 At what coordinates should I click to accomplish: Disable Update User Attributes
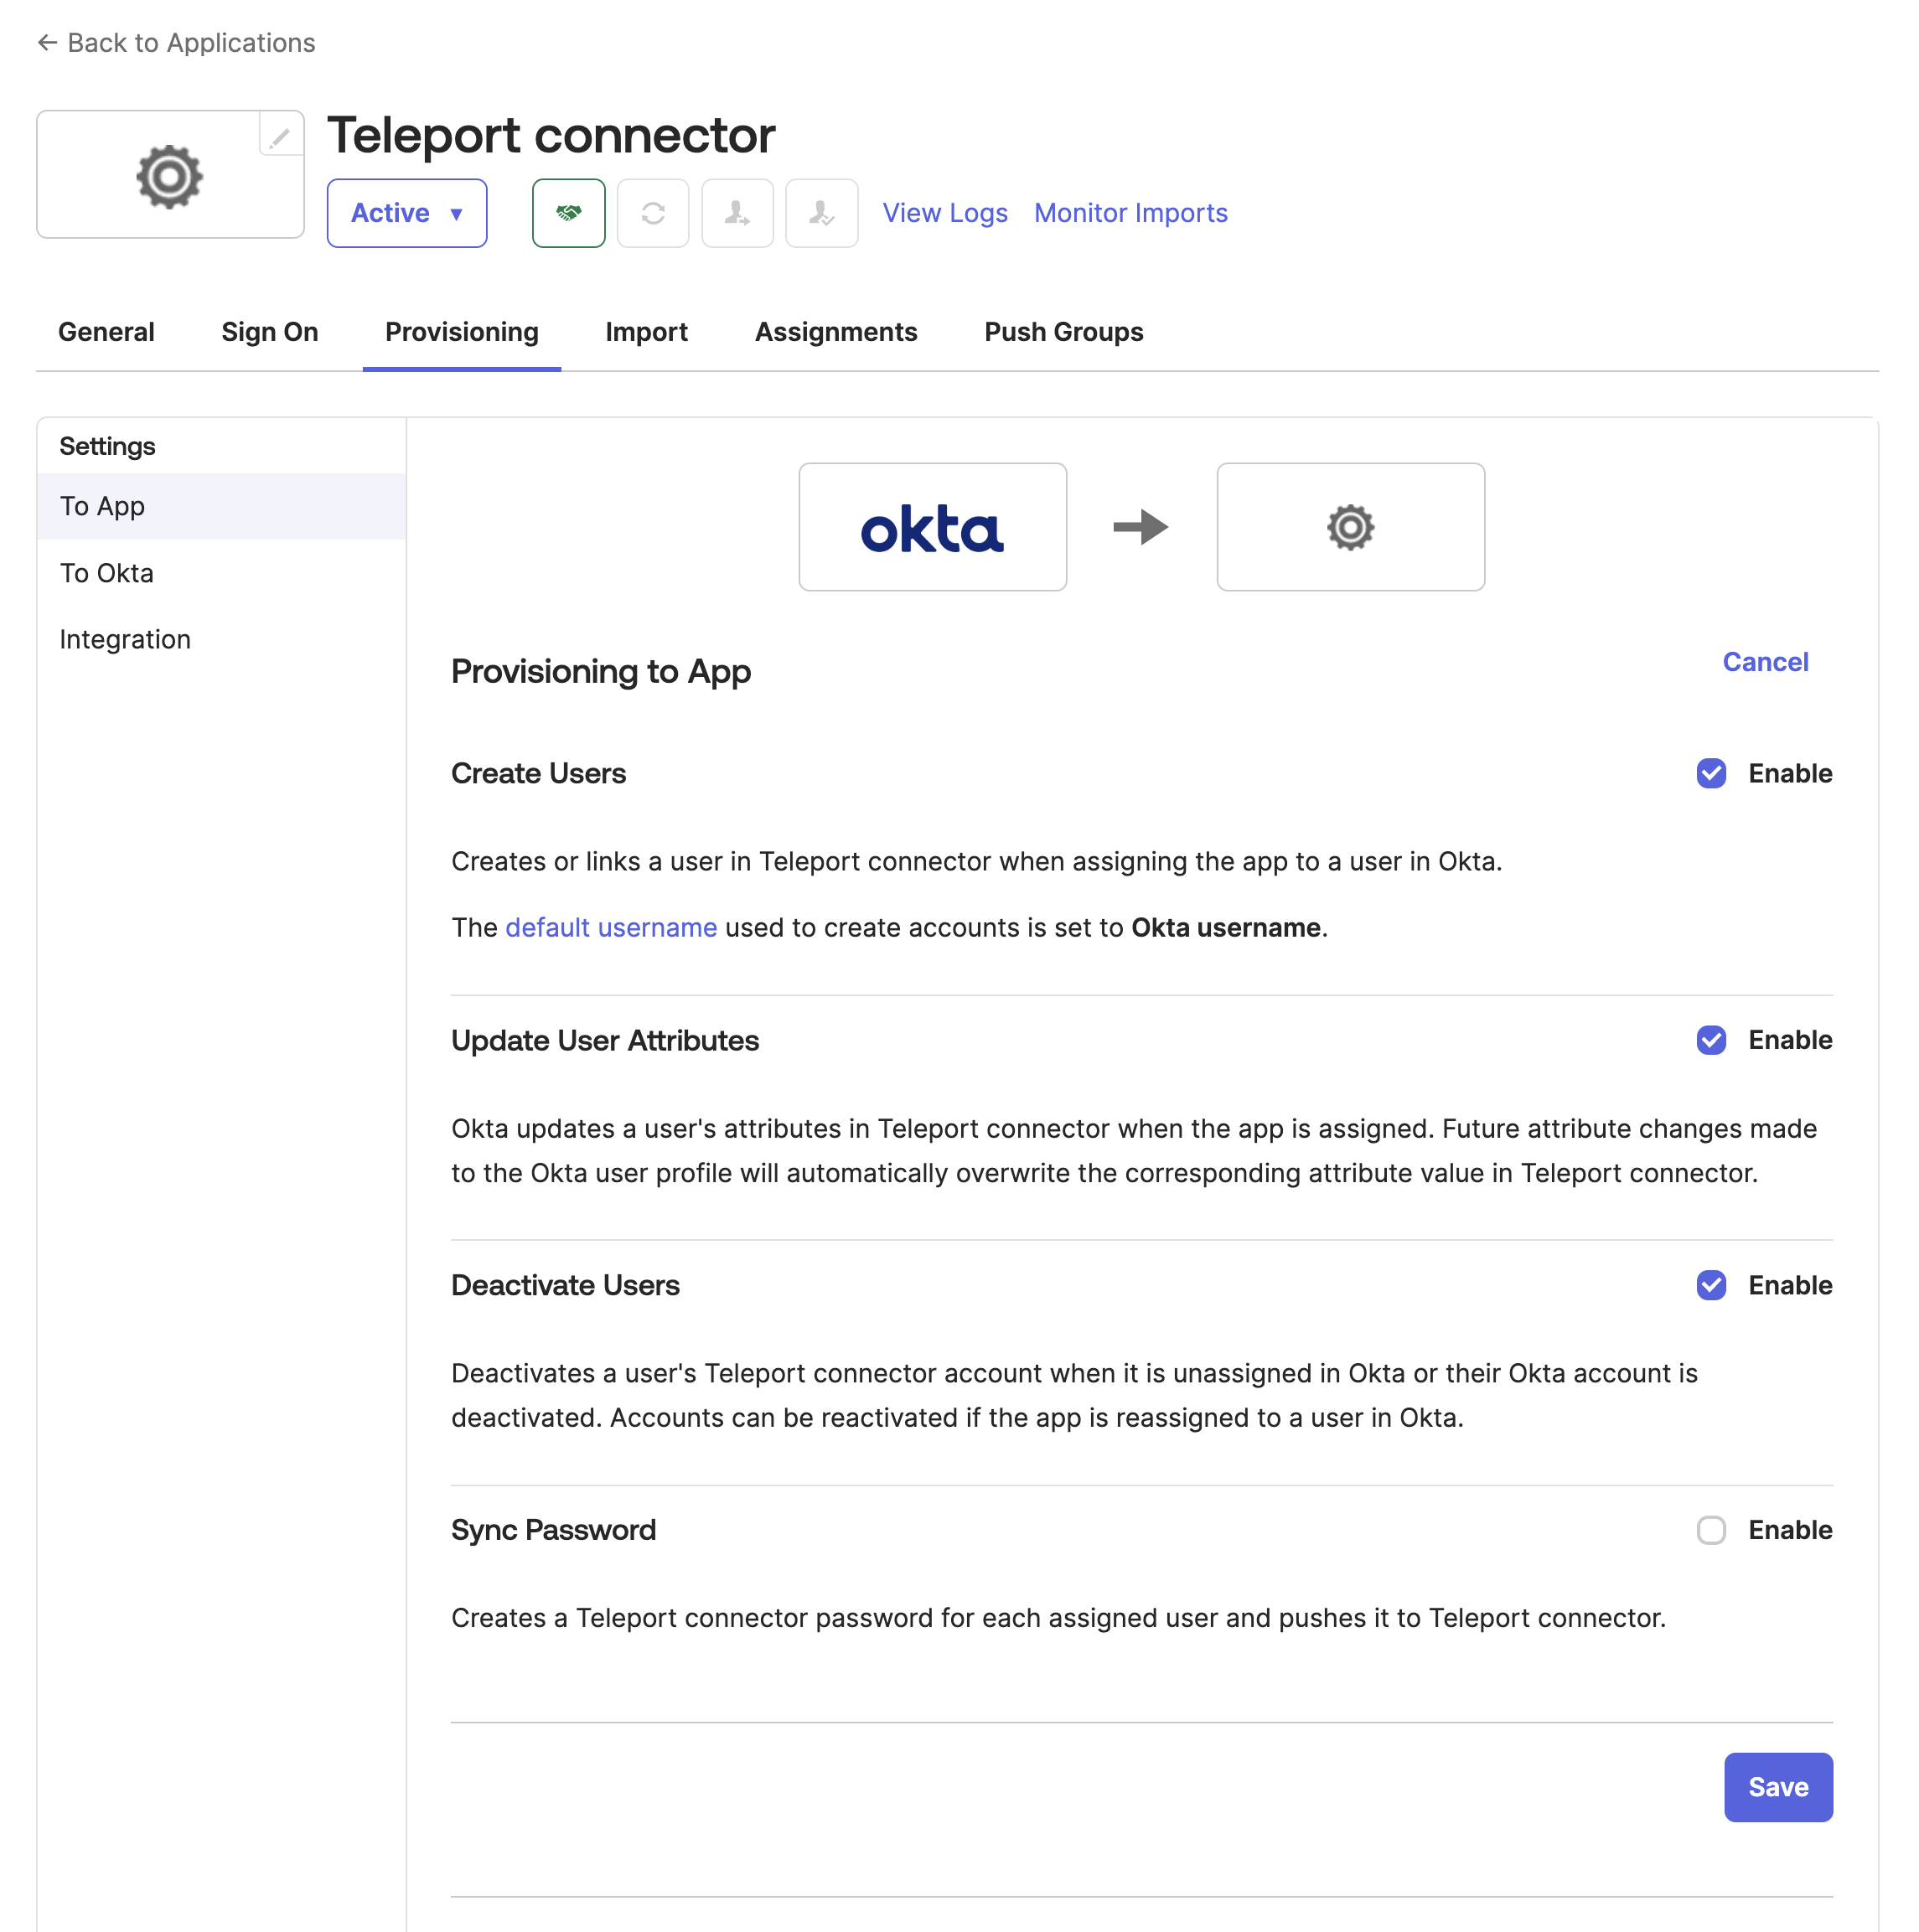click(1711, 1040)
